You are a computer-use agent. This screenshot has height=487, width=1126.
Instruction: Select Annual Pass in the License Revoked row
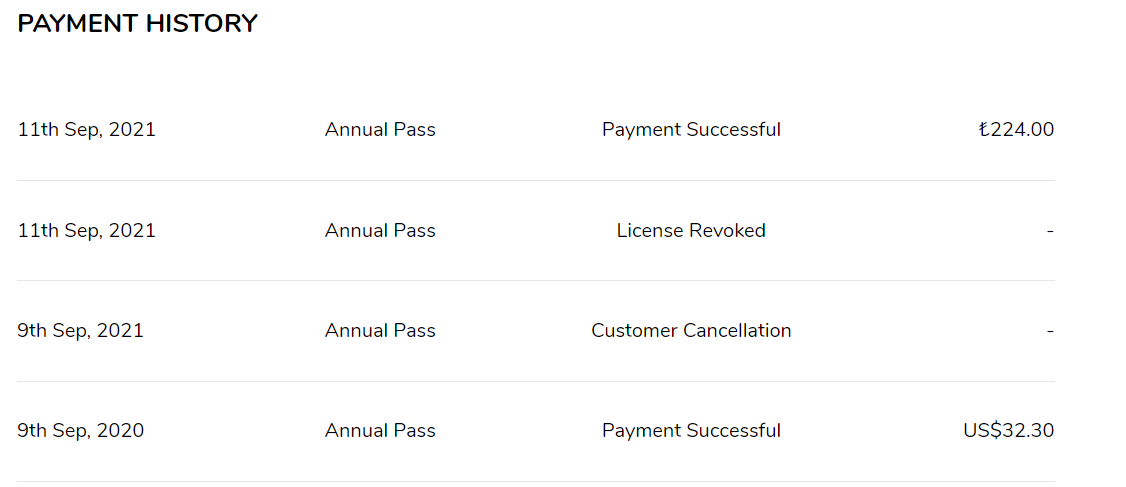380,231
